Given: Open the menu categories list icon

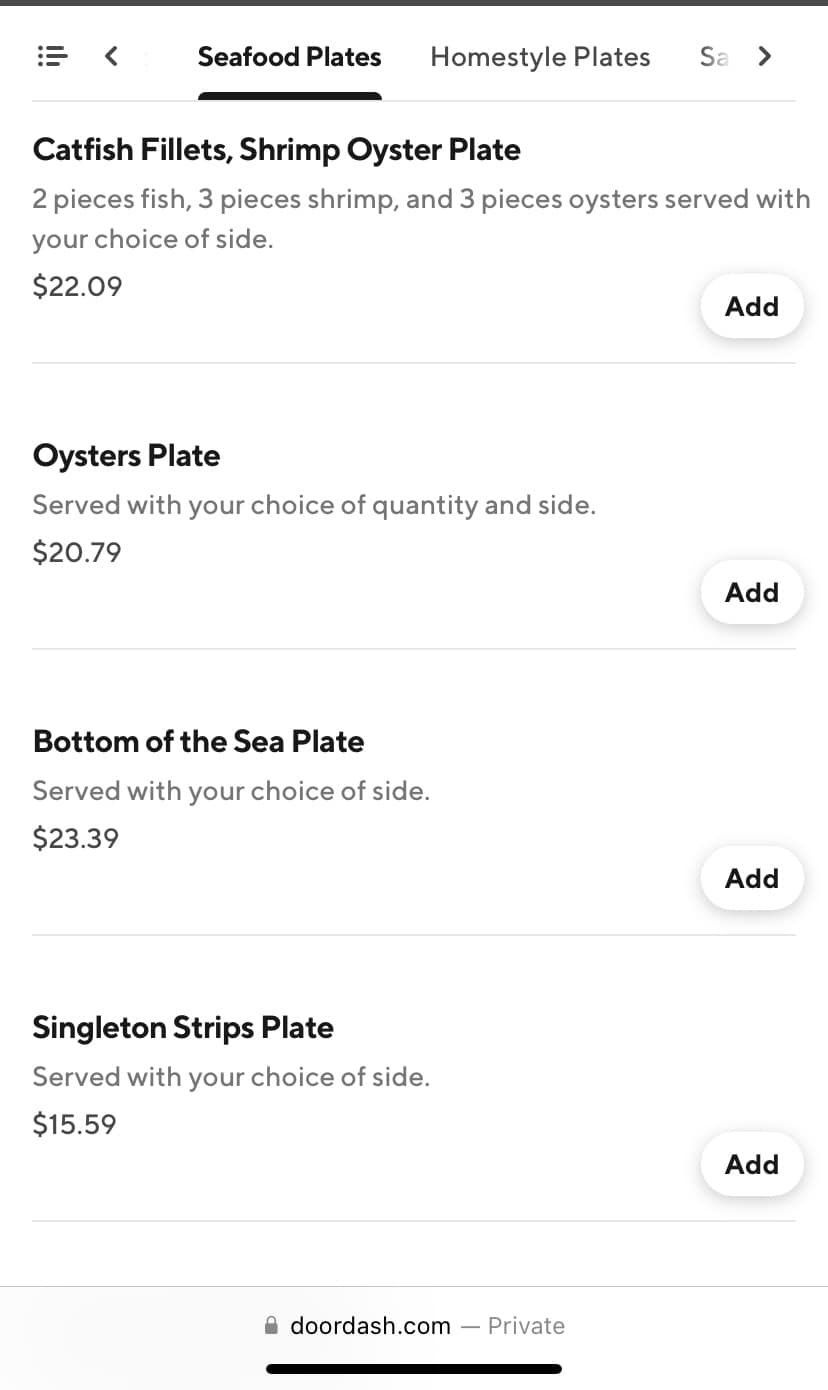Looking at the screenshot, I should (52, 56).
